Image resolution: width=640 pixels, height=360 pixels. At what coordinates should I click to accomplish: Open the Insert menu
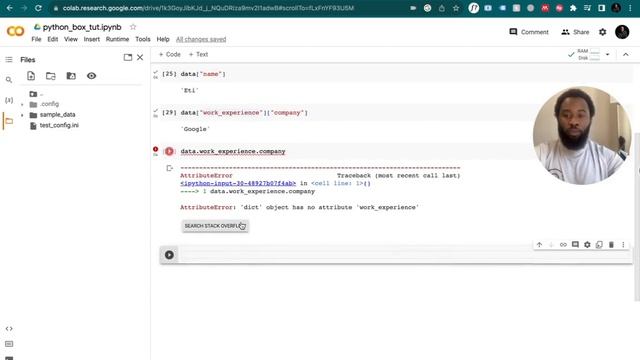91,39
